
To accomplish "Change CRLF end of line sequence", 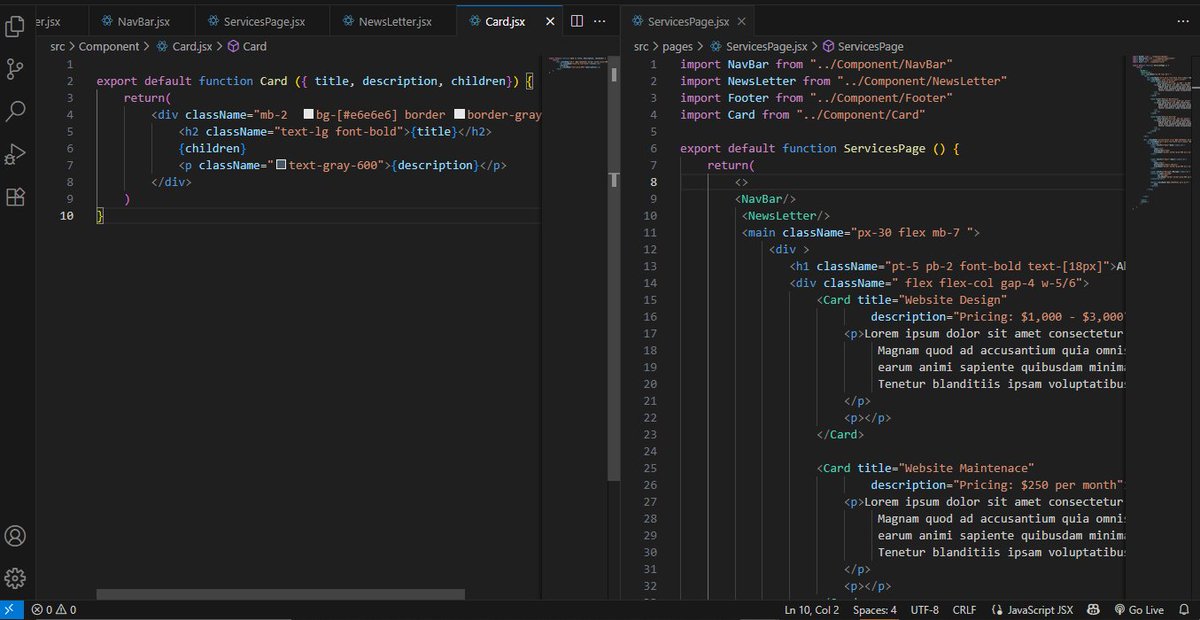I will point(965,609).
